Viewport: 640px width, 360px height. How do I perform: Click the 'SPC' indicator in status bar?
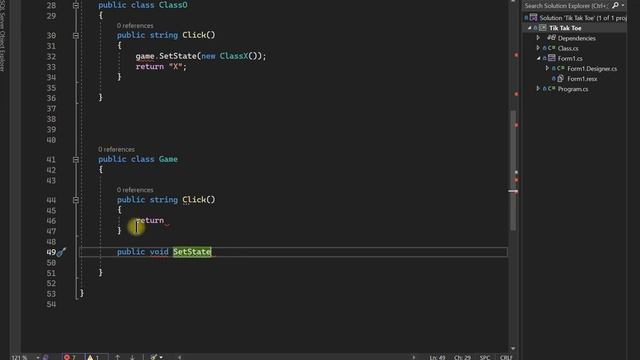coord(484,358)
